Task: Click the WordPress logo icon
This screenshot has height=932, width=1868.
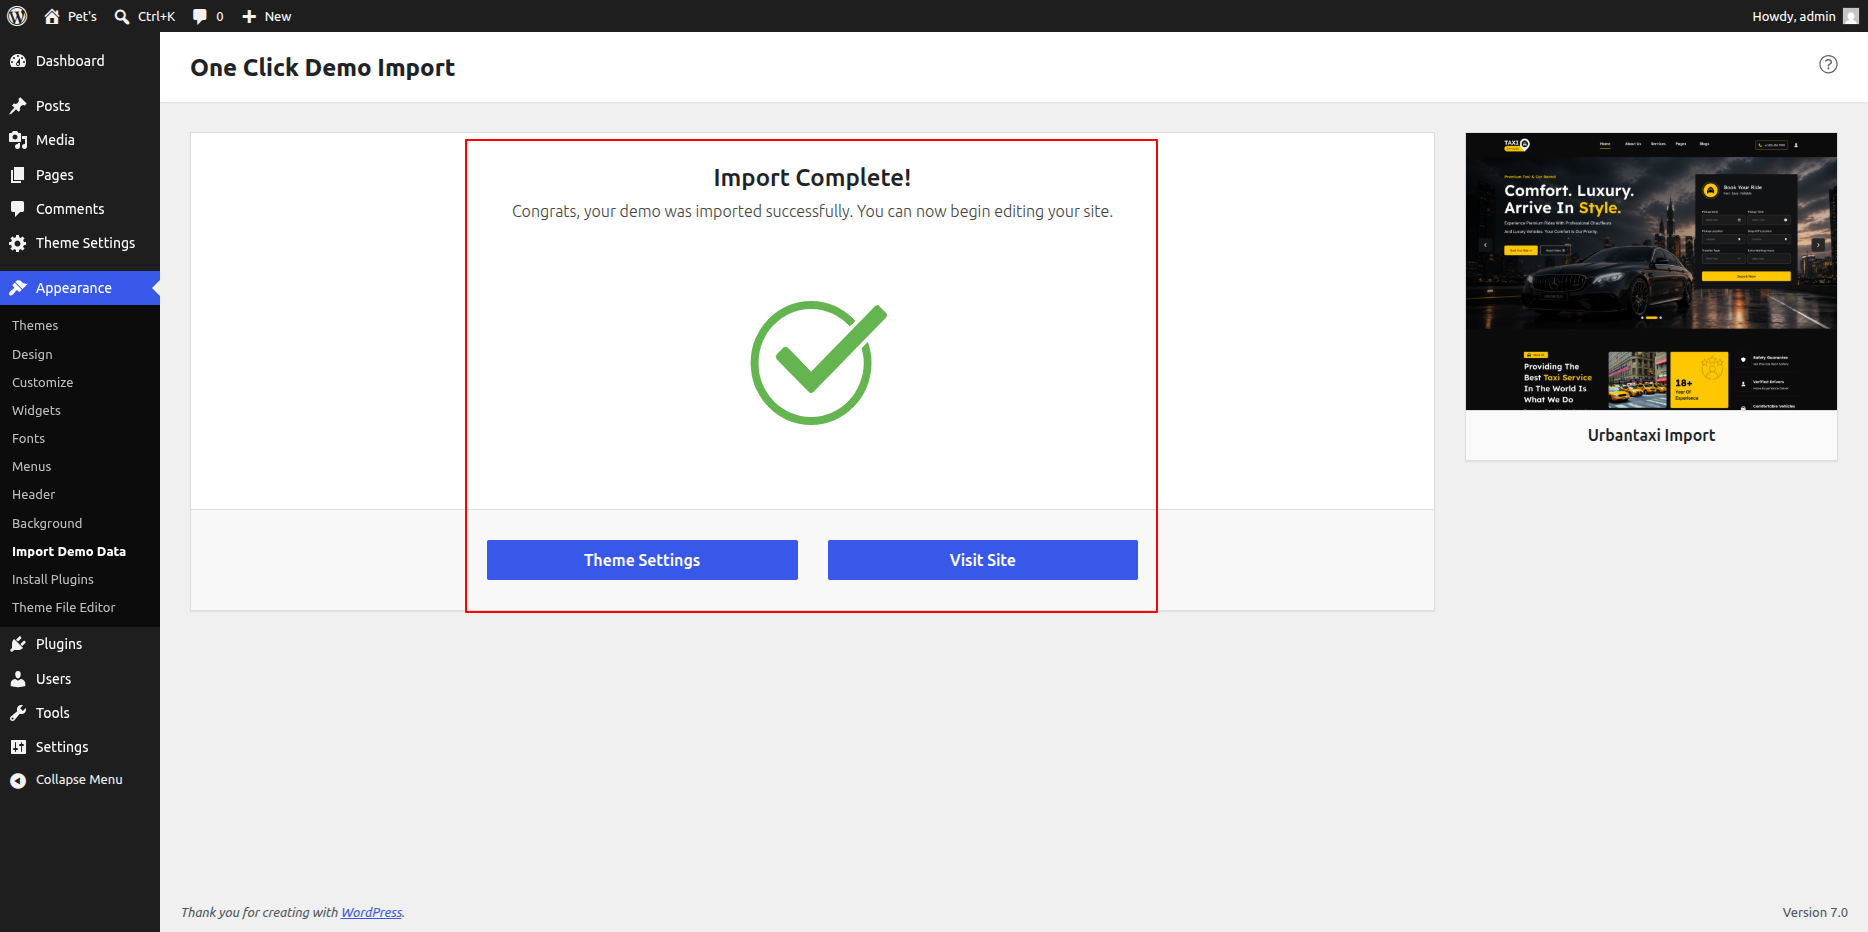Action: (17, 16)
